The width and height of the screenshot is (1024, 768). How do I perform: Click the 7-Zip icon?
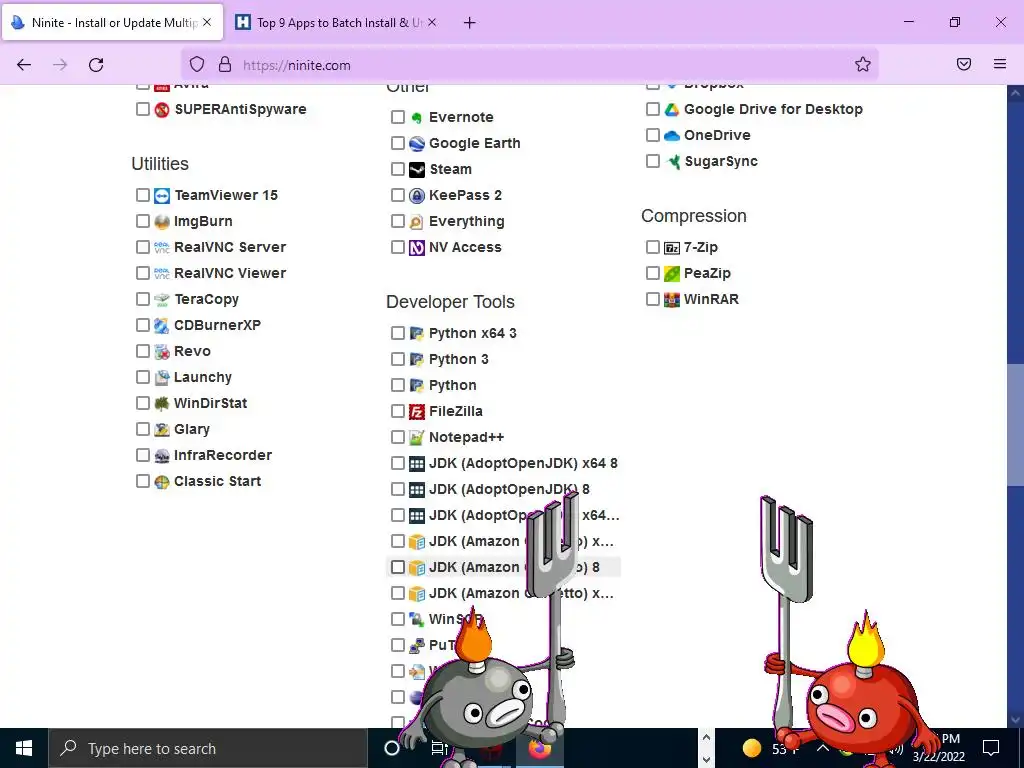pyautogui.click(x=672, y=248)
